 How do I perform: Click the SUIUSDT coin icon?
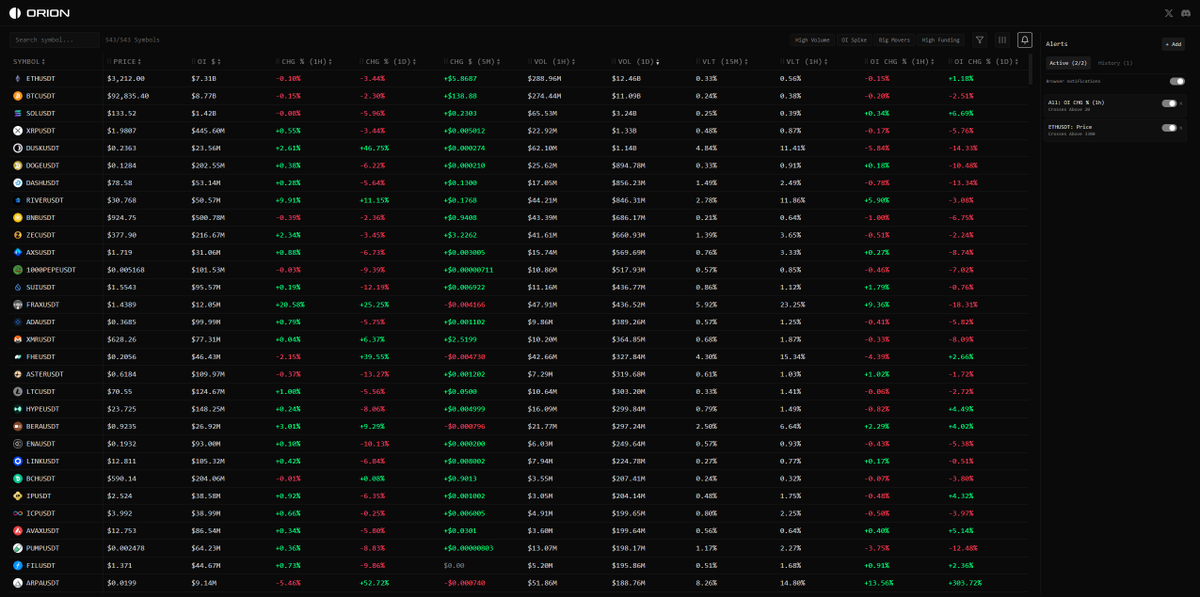click(18, 287)
